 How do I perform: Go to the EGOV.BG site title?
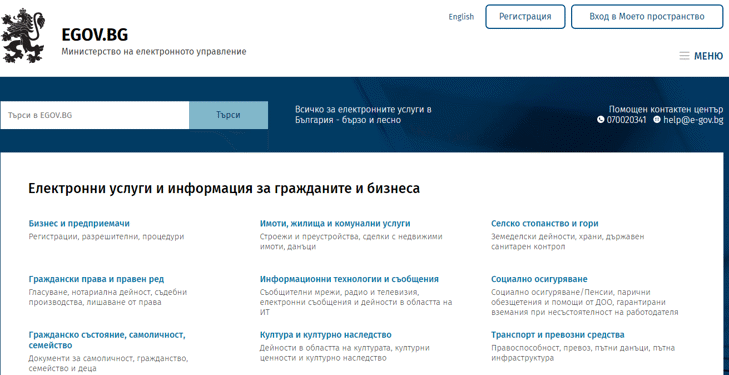[x=95, y=35]
